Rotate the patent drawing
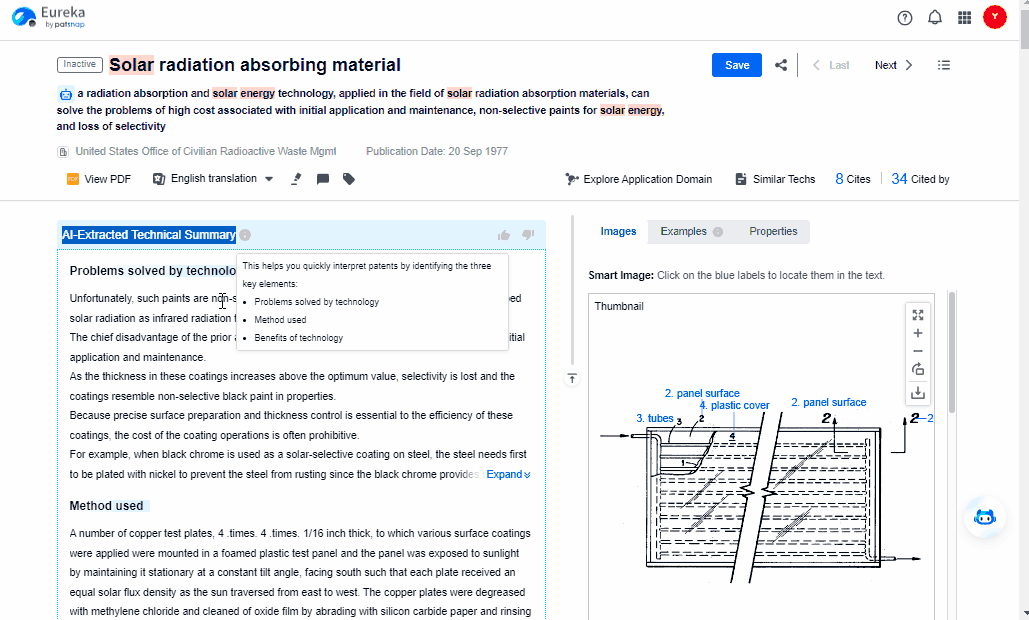 pyautogui.click(x=918, y=369)
